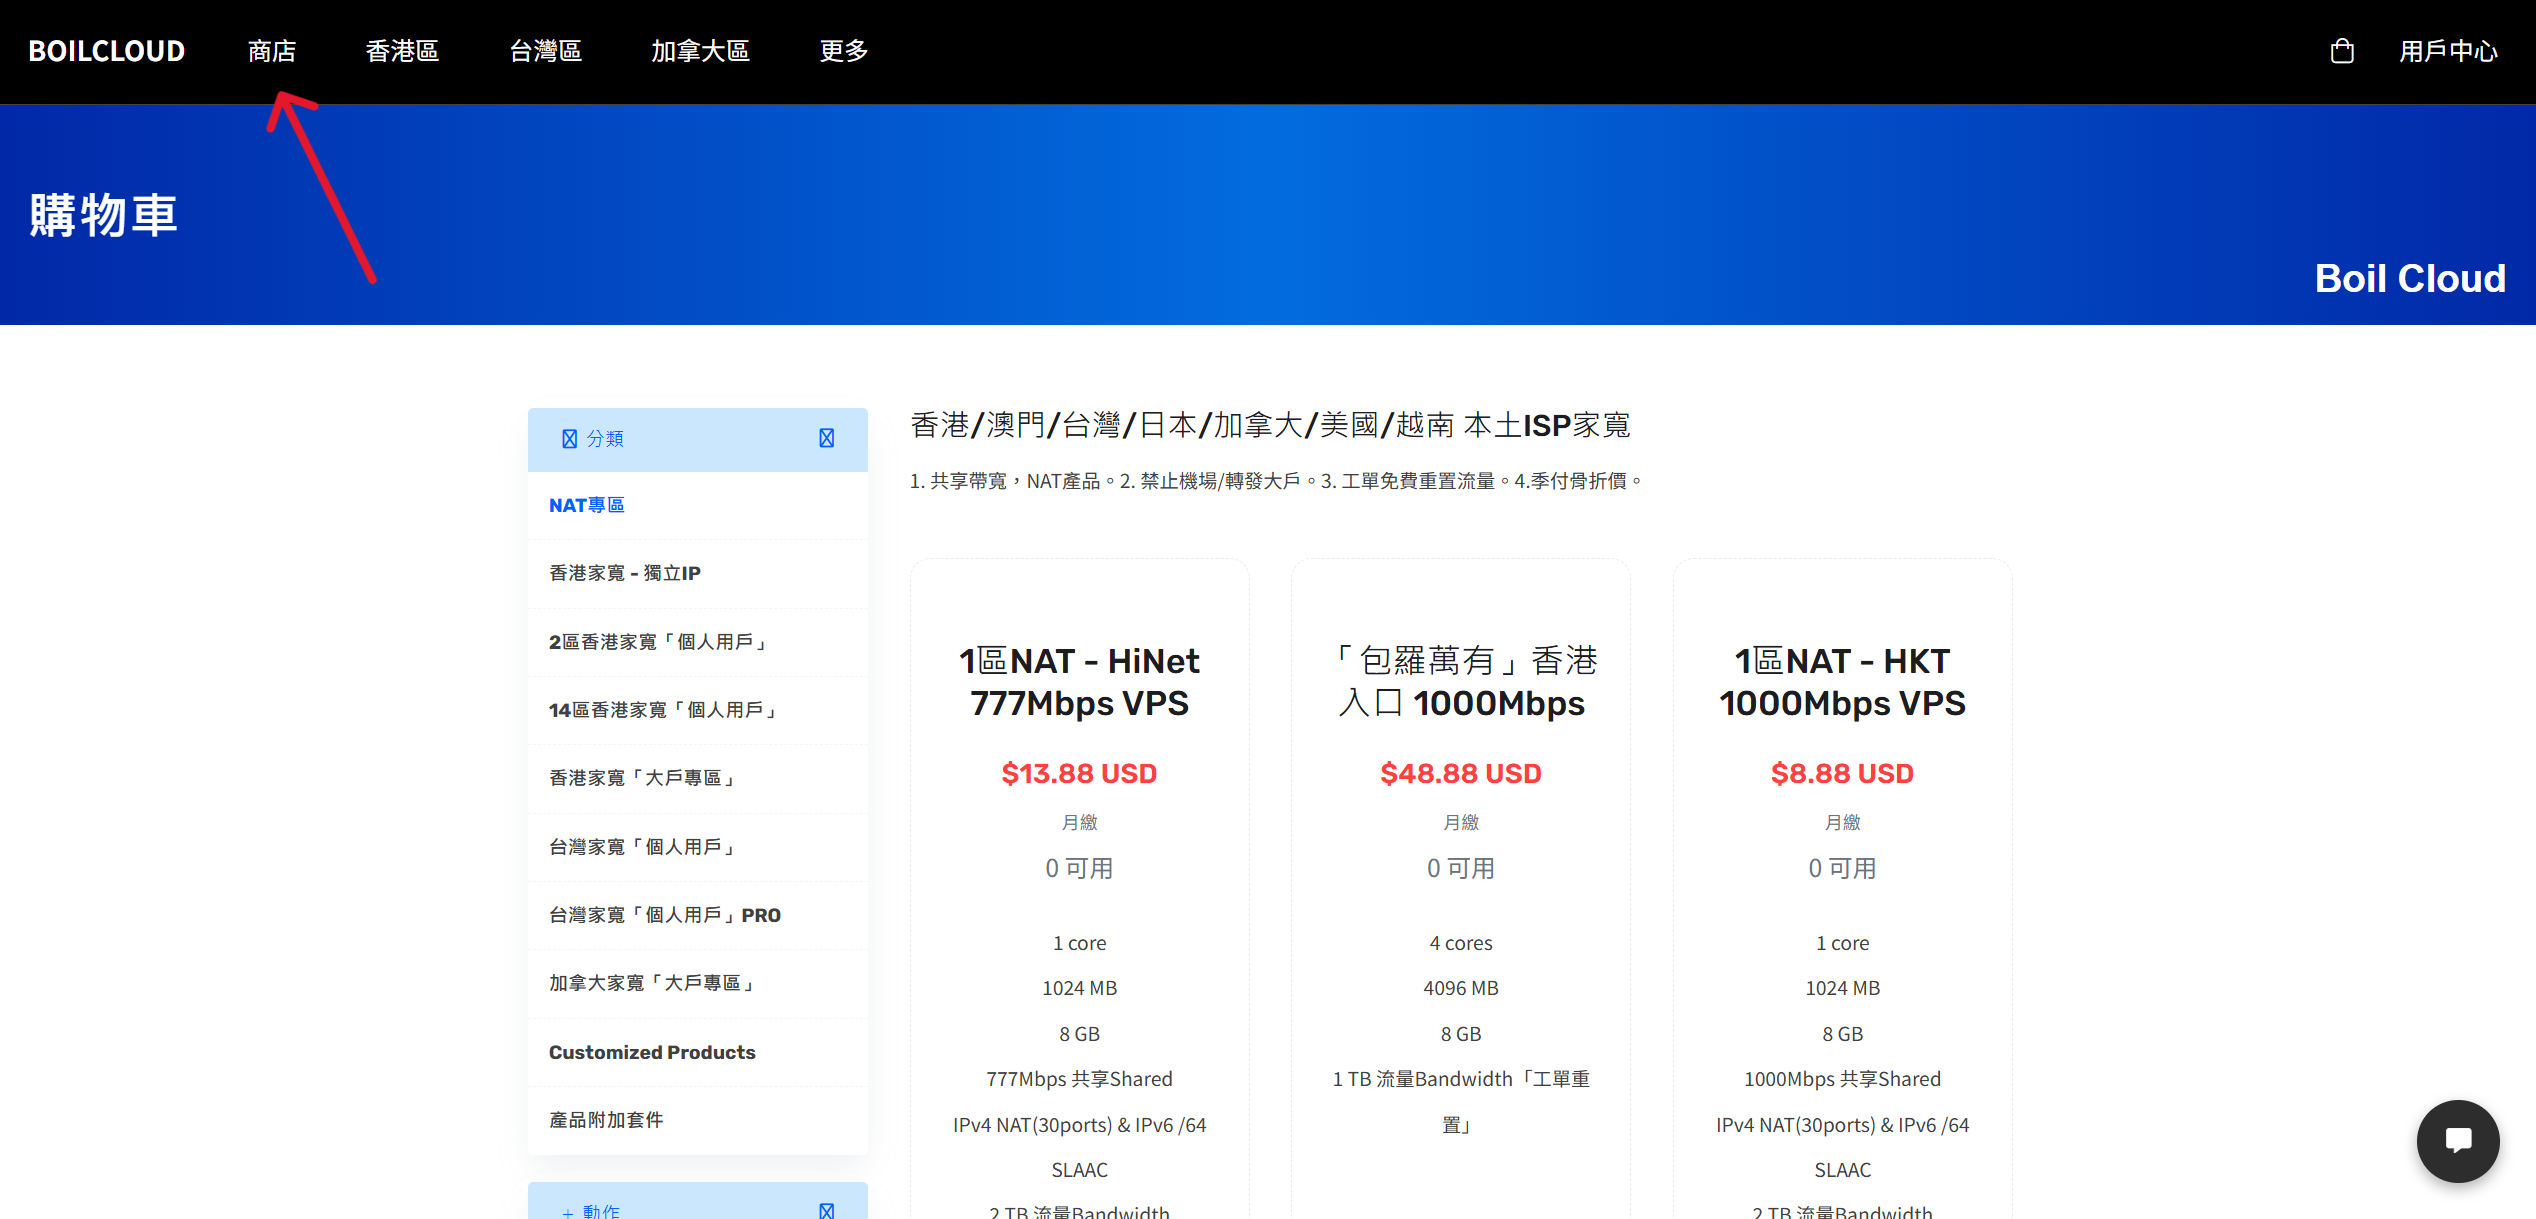The width and height of the screenshot is (2536, 1219).
Task: Click the 4 cores spec line
Action: [1461, 943]
